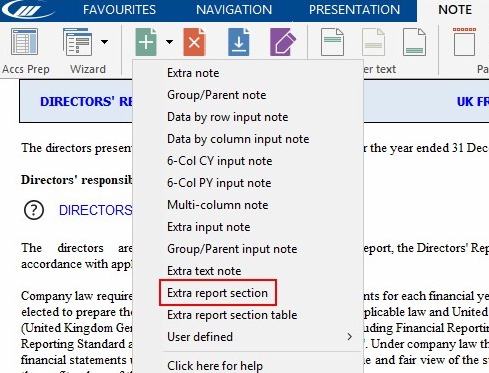Click the 'UK FR' header text

pos(473,102)
